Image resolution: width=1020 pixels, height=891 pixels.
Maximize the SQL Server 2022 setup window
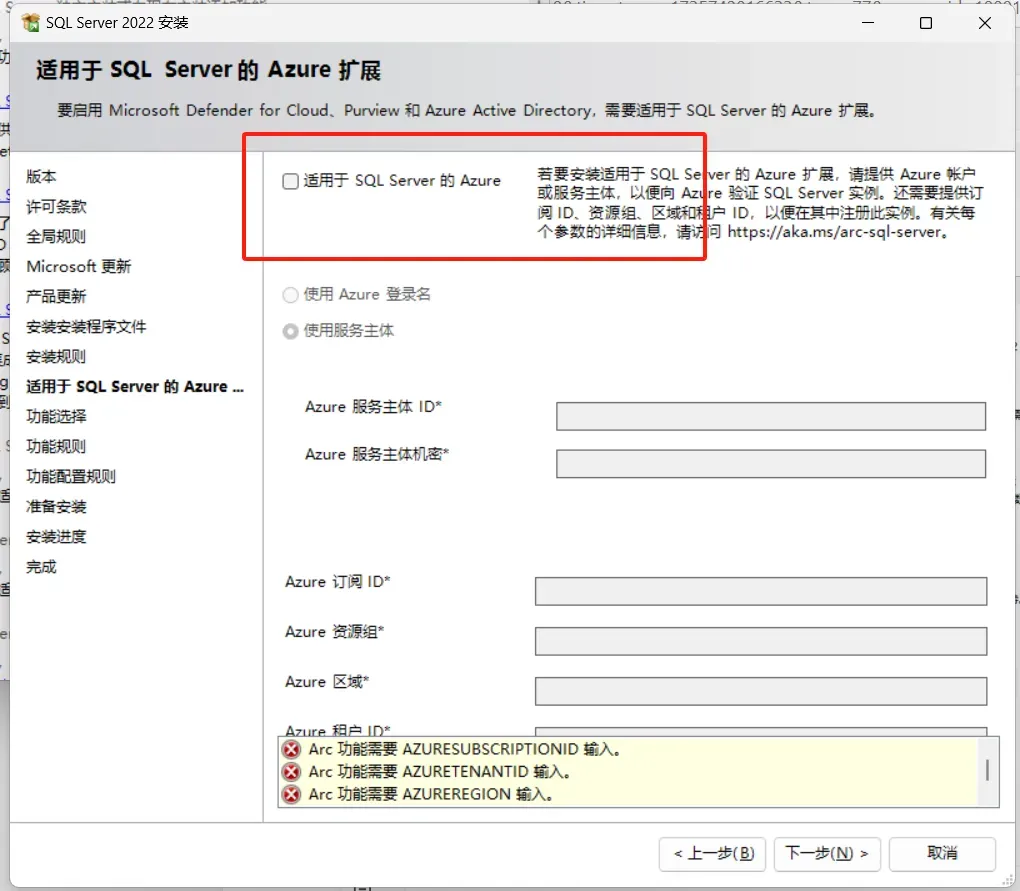(x=926, y=23)
